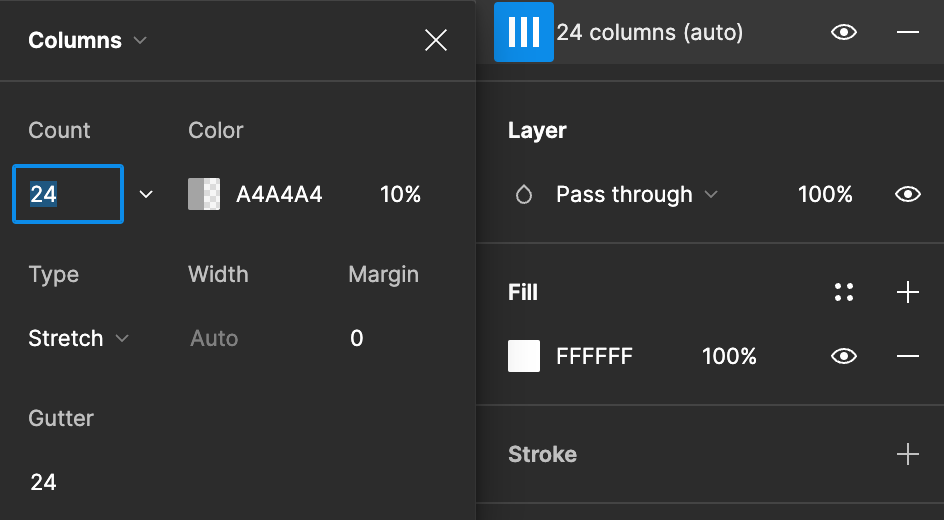Click the Count input field
The width and height of the screenshot is (944, 520).
click(x=68, y=194)
